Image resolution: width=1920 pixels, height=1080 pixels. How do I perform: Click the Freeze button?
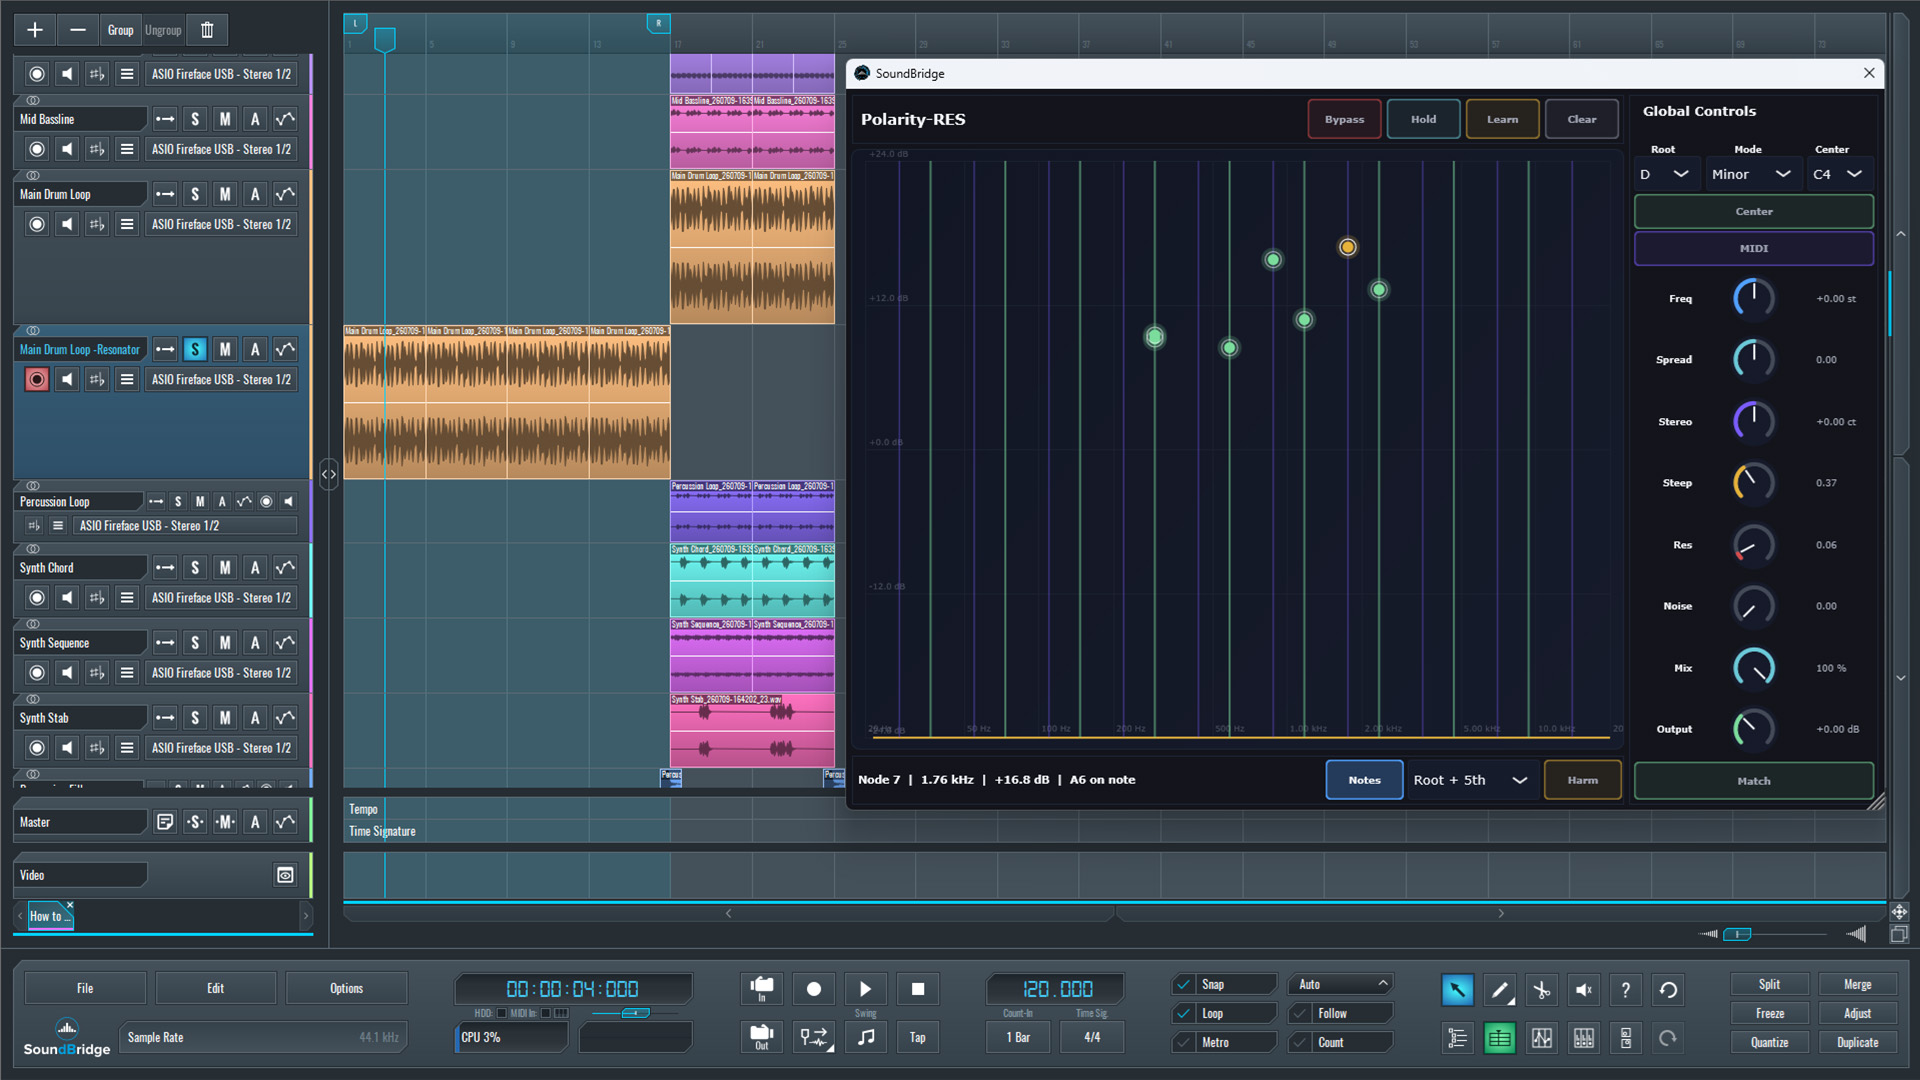pyautogui.click(x=1769, y=1013)
